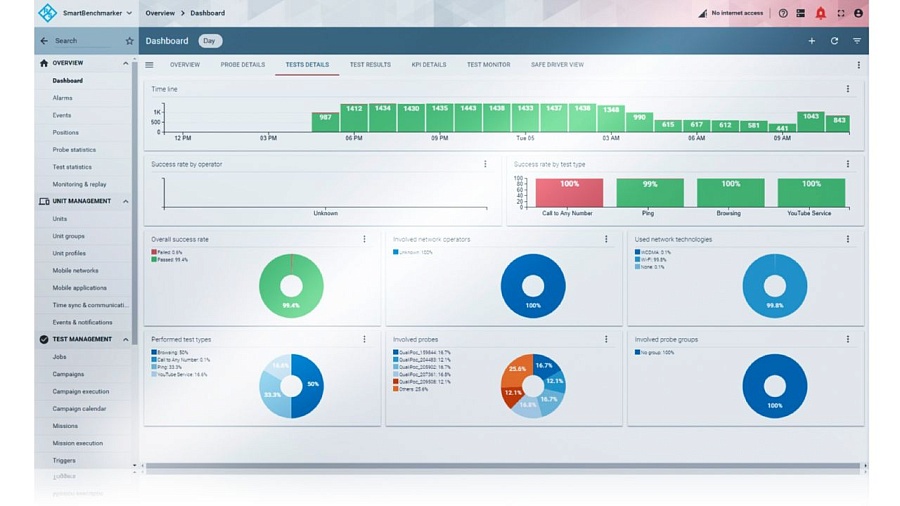Switch to the Probe Details tab
Image resolution: width=900 pixels, height=506 pixels.
242,65
